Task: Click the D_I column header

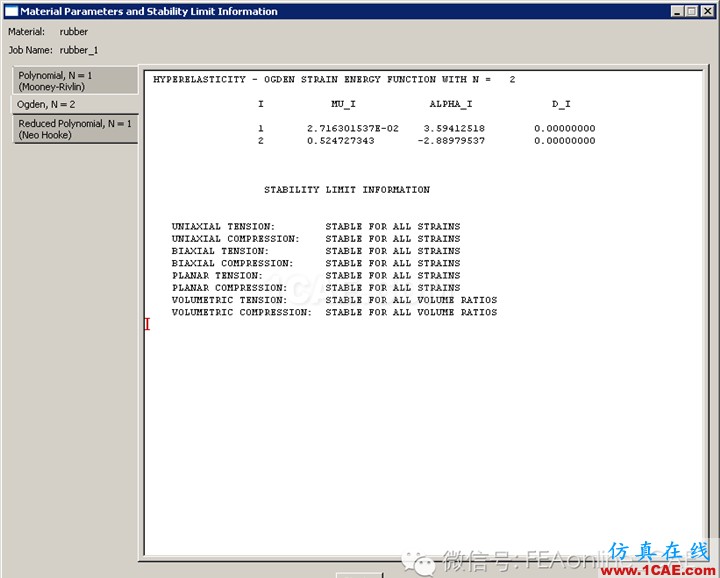Action: [x=561, y=104]
